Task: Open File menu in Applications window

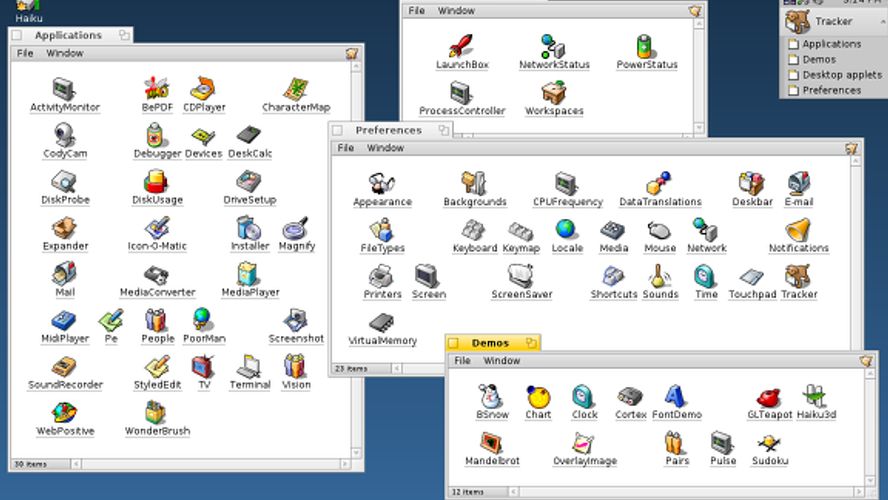Action: (x=24, y=53)
